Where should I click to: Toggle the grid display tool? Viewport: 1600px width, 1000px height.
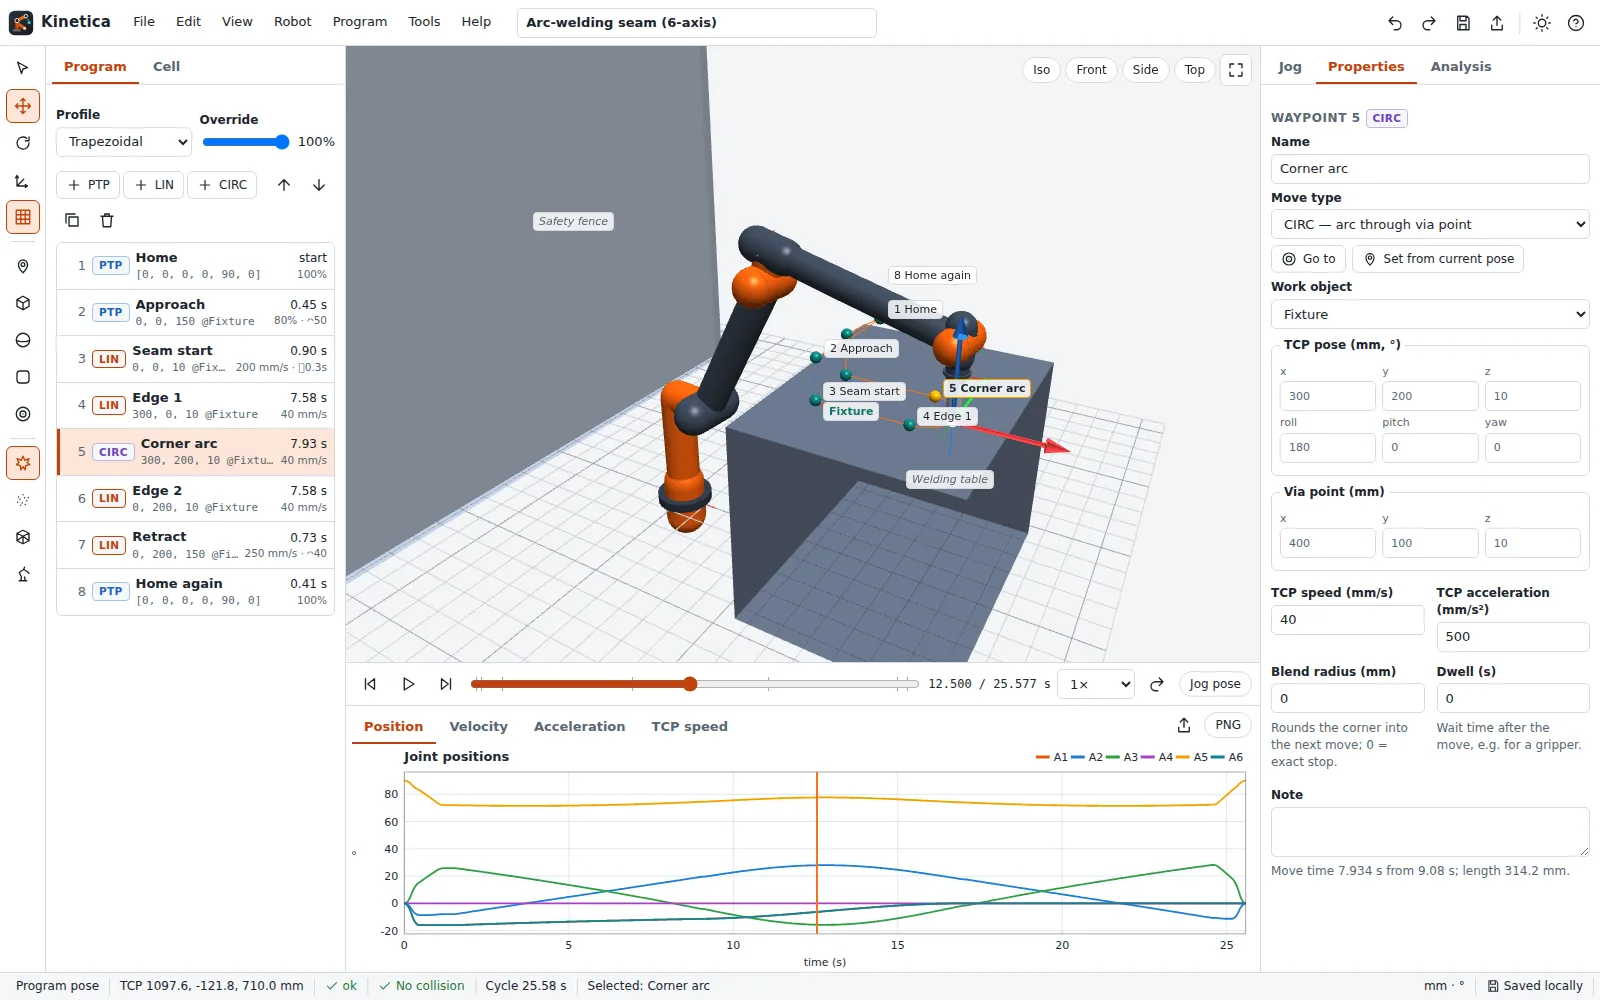pyautogui.click(x=23, y=217)
